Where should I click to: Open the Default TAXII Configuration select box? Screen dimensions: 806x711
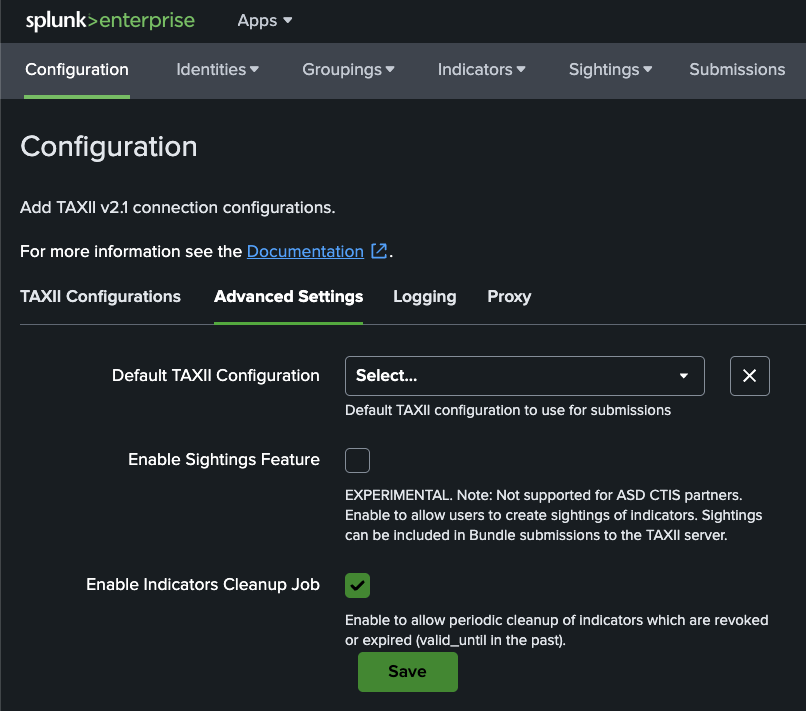pyautogui.click(x=524, y=376)
